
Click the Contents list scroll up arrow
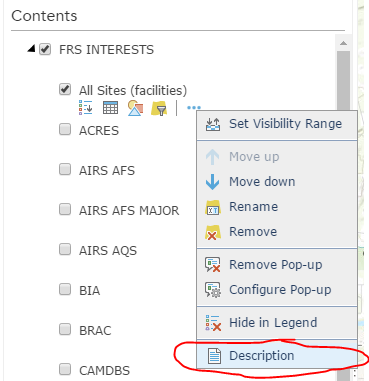343,43
